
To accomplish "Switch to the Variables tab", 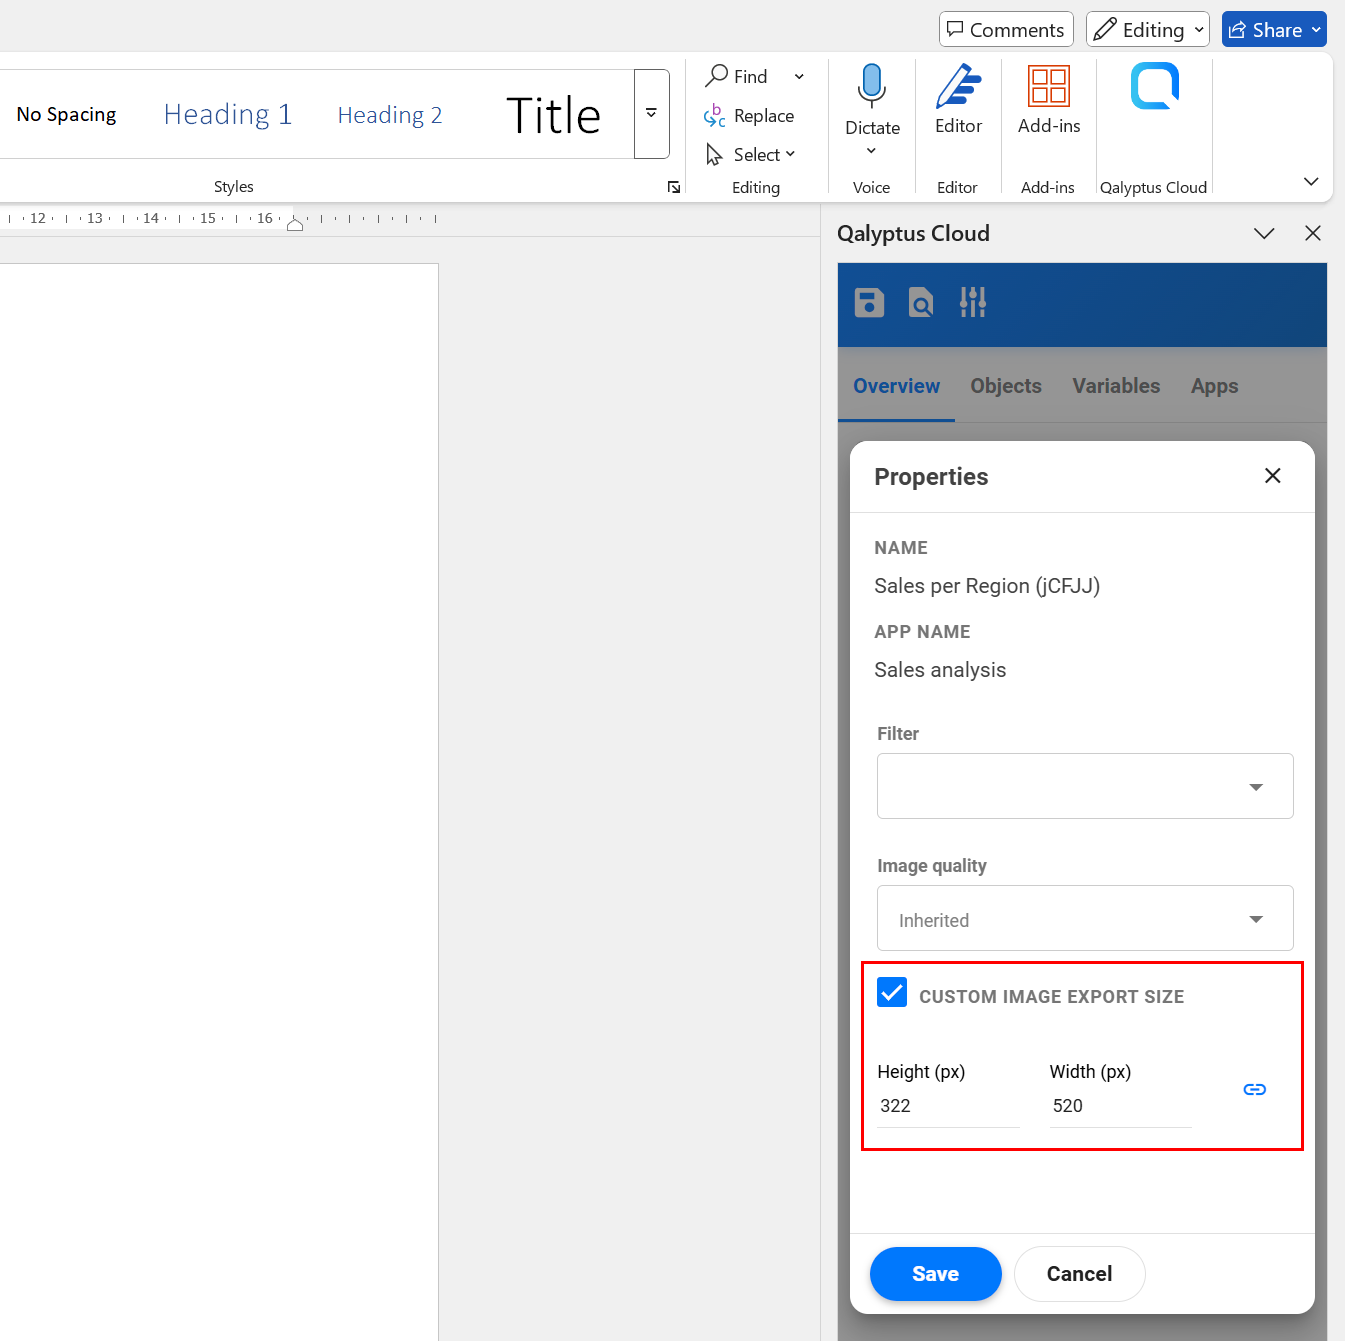I will click(x=1116, y=386).
